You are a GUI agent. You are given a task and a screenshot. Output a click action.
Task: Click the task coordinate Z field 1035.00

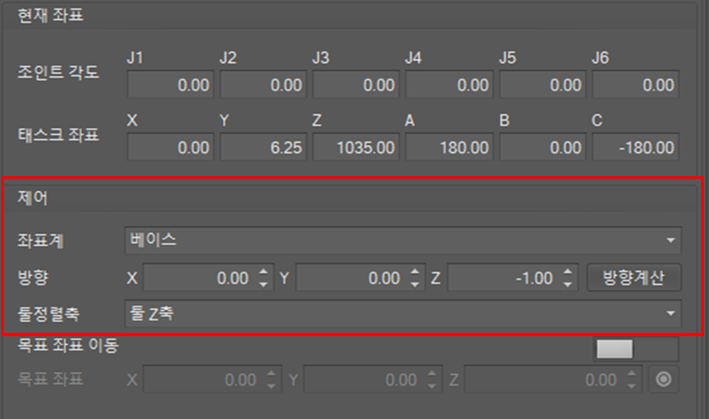pos(355,147)
